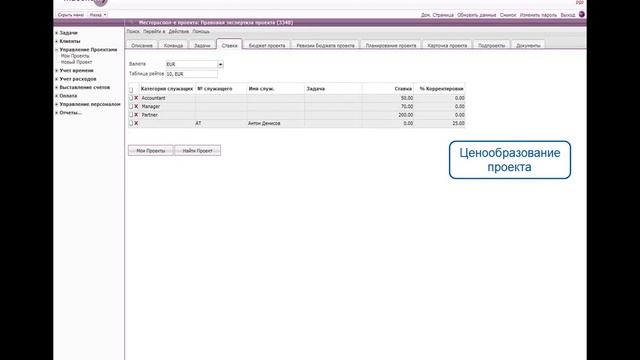Open the Валюта EUR dropdown
640x360 pixels.
click(x=220, y=64)
